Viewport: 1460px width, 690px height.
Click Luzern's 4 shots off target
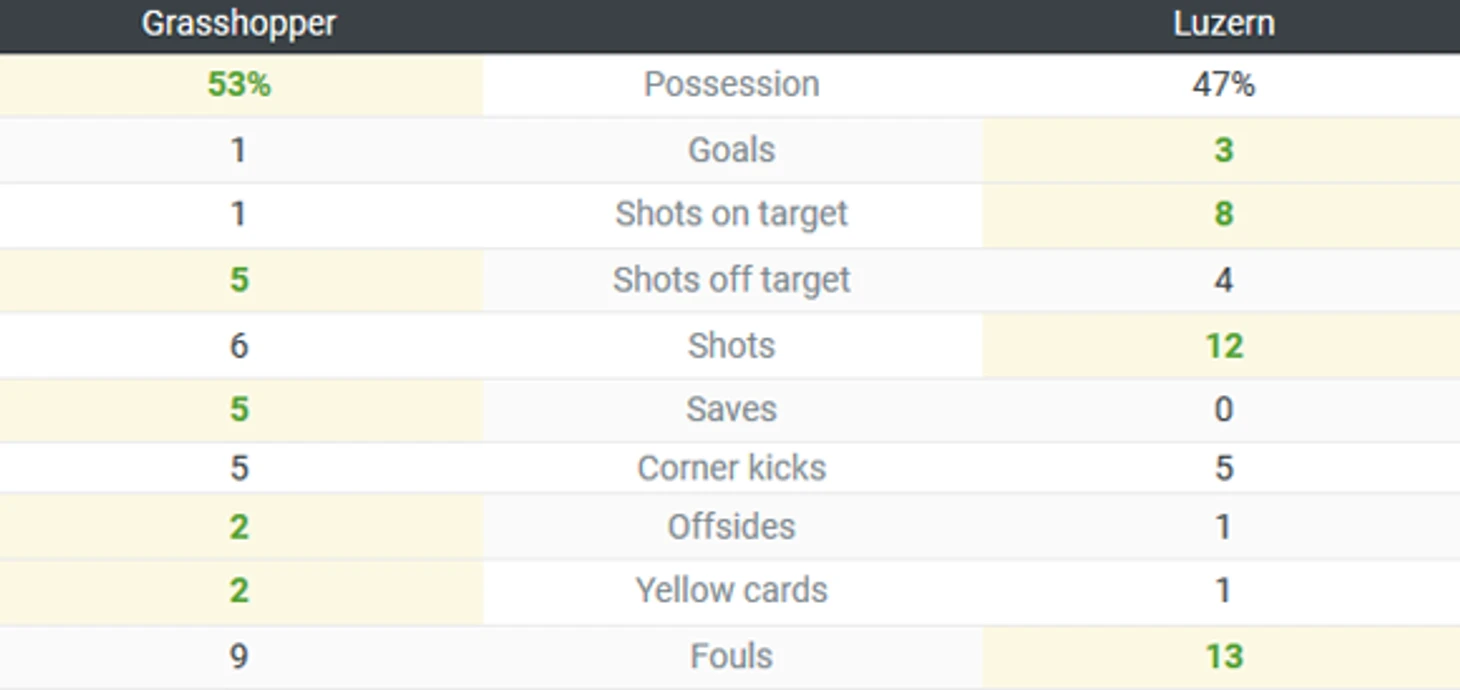[1223, 280]
